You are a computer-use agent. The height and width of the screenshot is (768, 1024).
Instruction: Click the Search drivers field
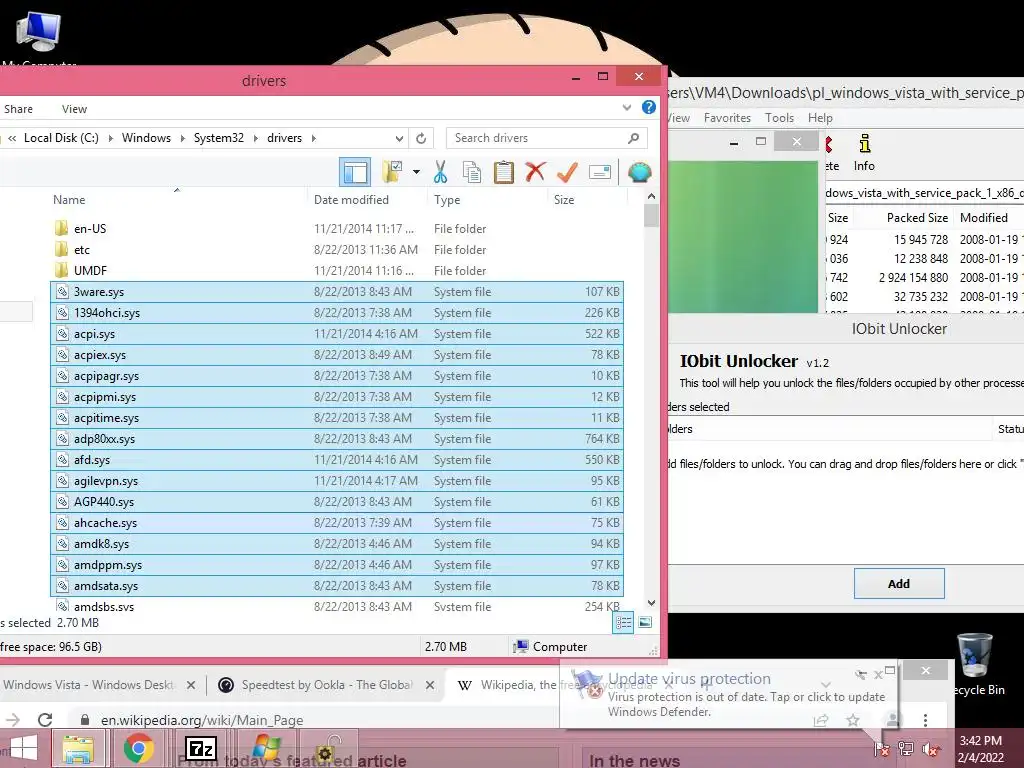click(x=547, y=138)
